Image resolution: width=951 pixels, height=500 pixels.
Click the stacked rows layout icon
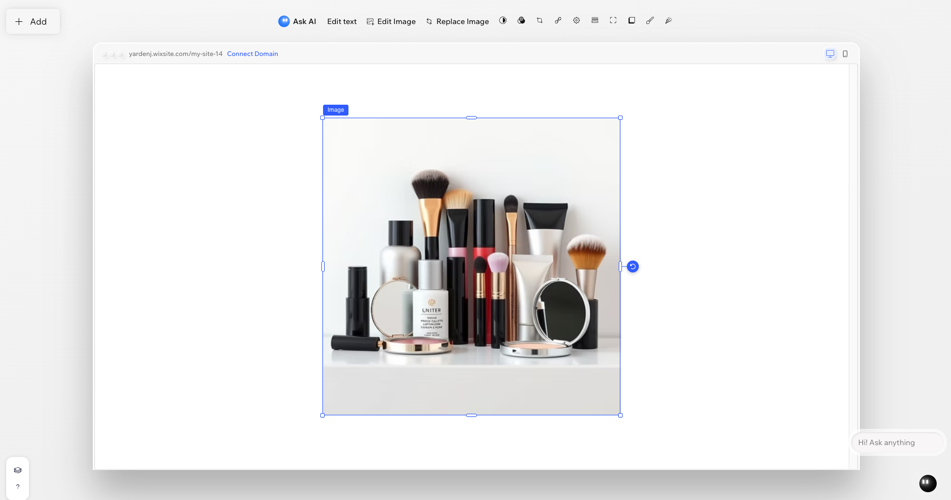595,20
